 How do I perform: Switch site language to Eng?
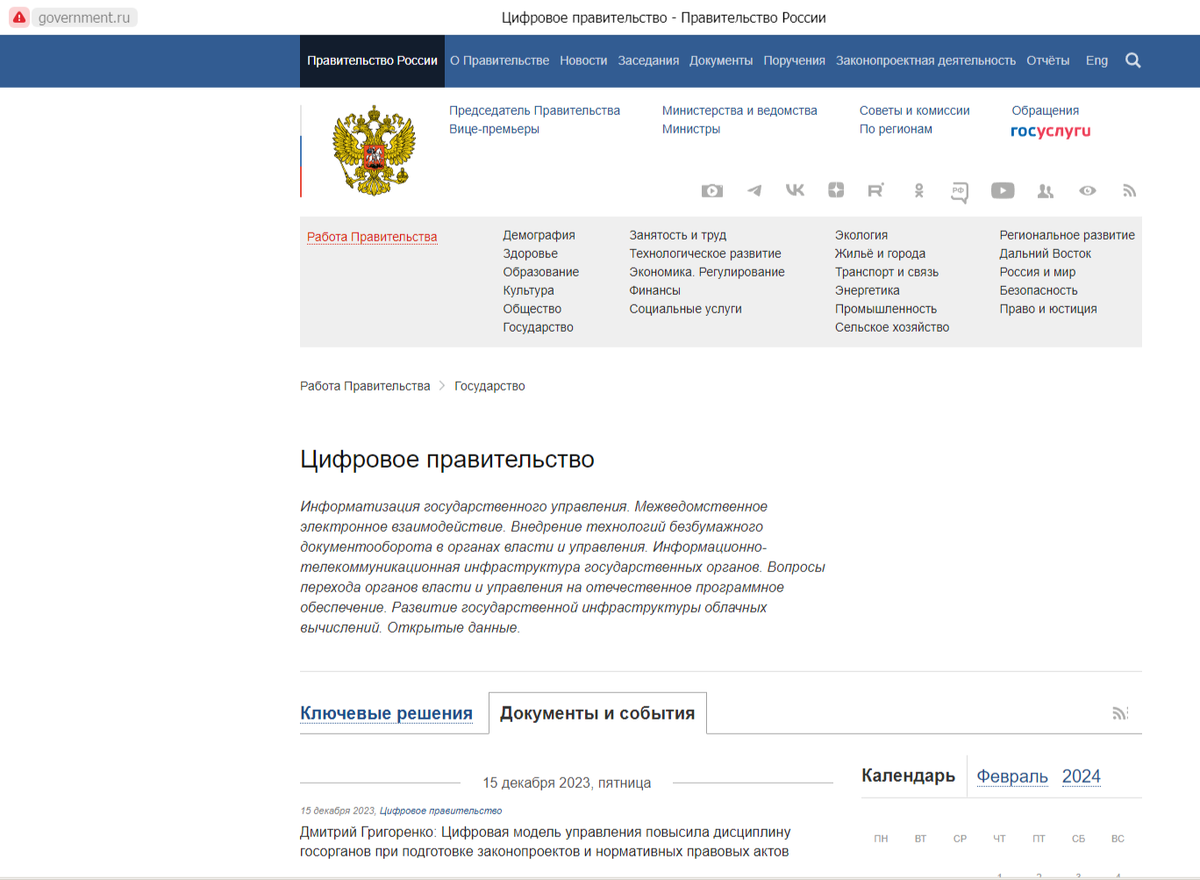(x=1096, y=60)
